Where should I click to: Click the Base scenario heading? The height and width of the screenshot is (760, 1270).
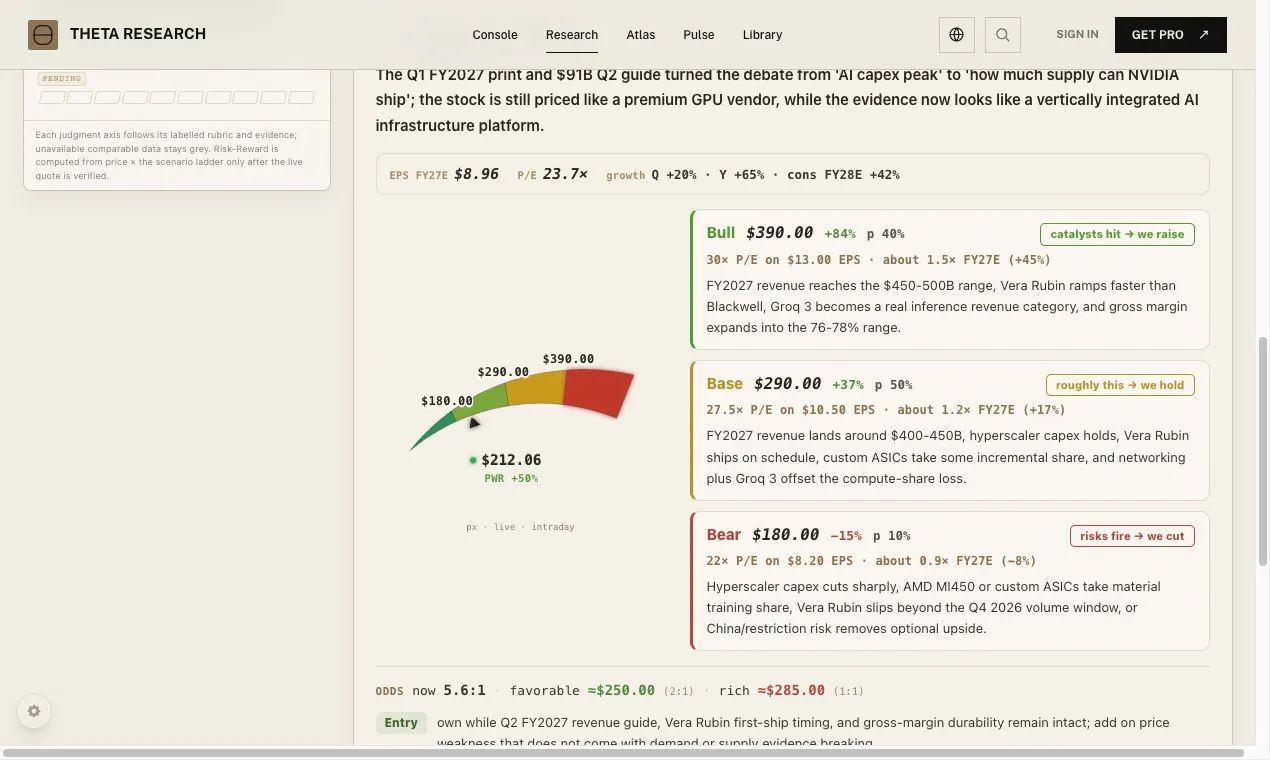point(725,384)
